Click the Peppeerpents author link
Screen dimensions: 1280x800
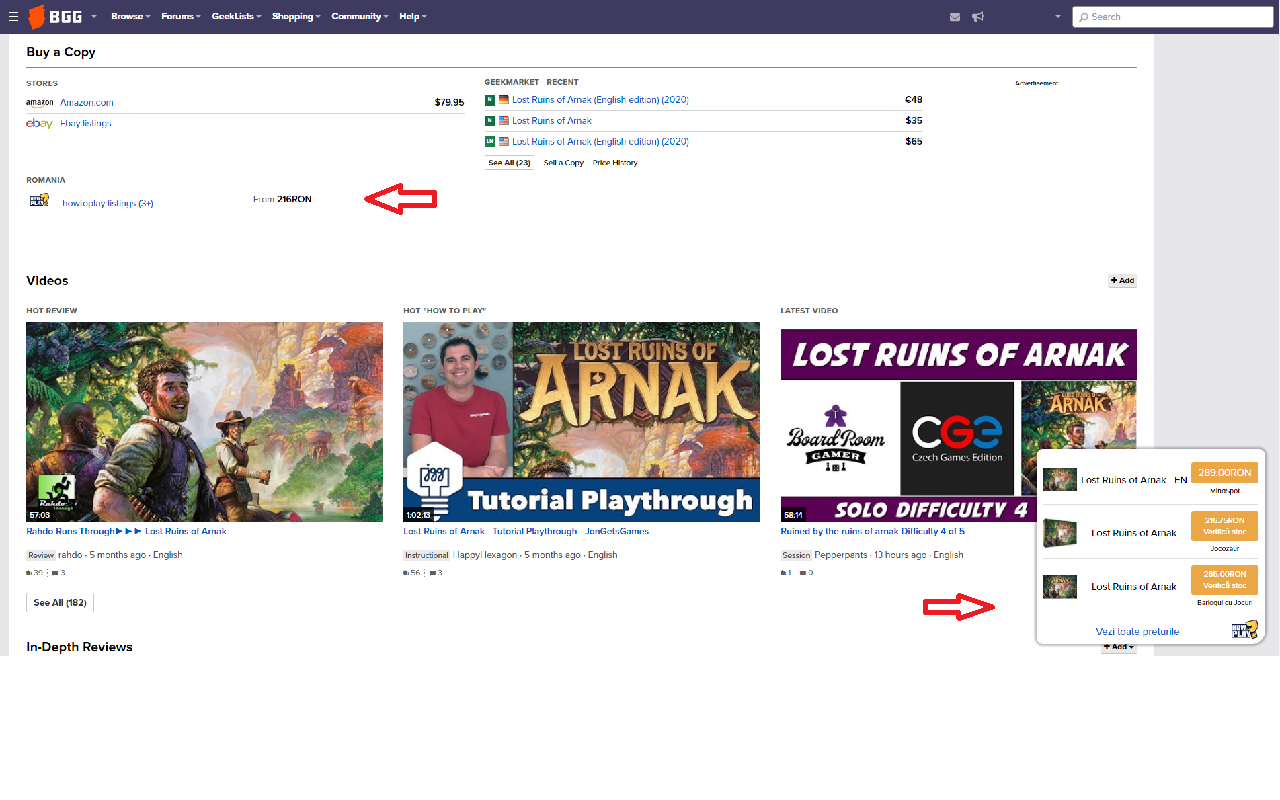pos(841,555)
